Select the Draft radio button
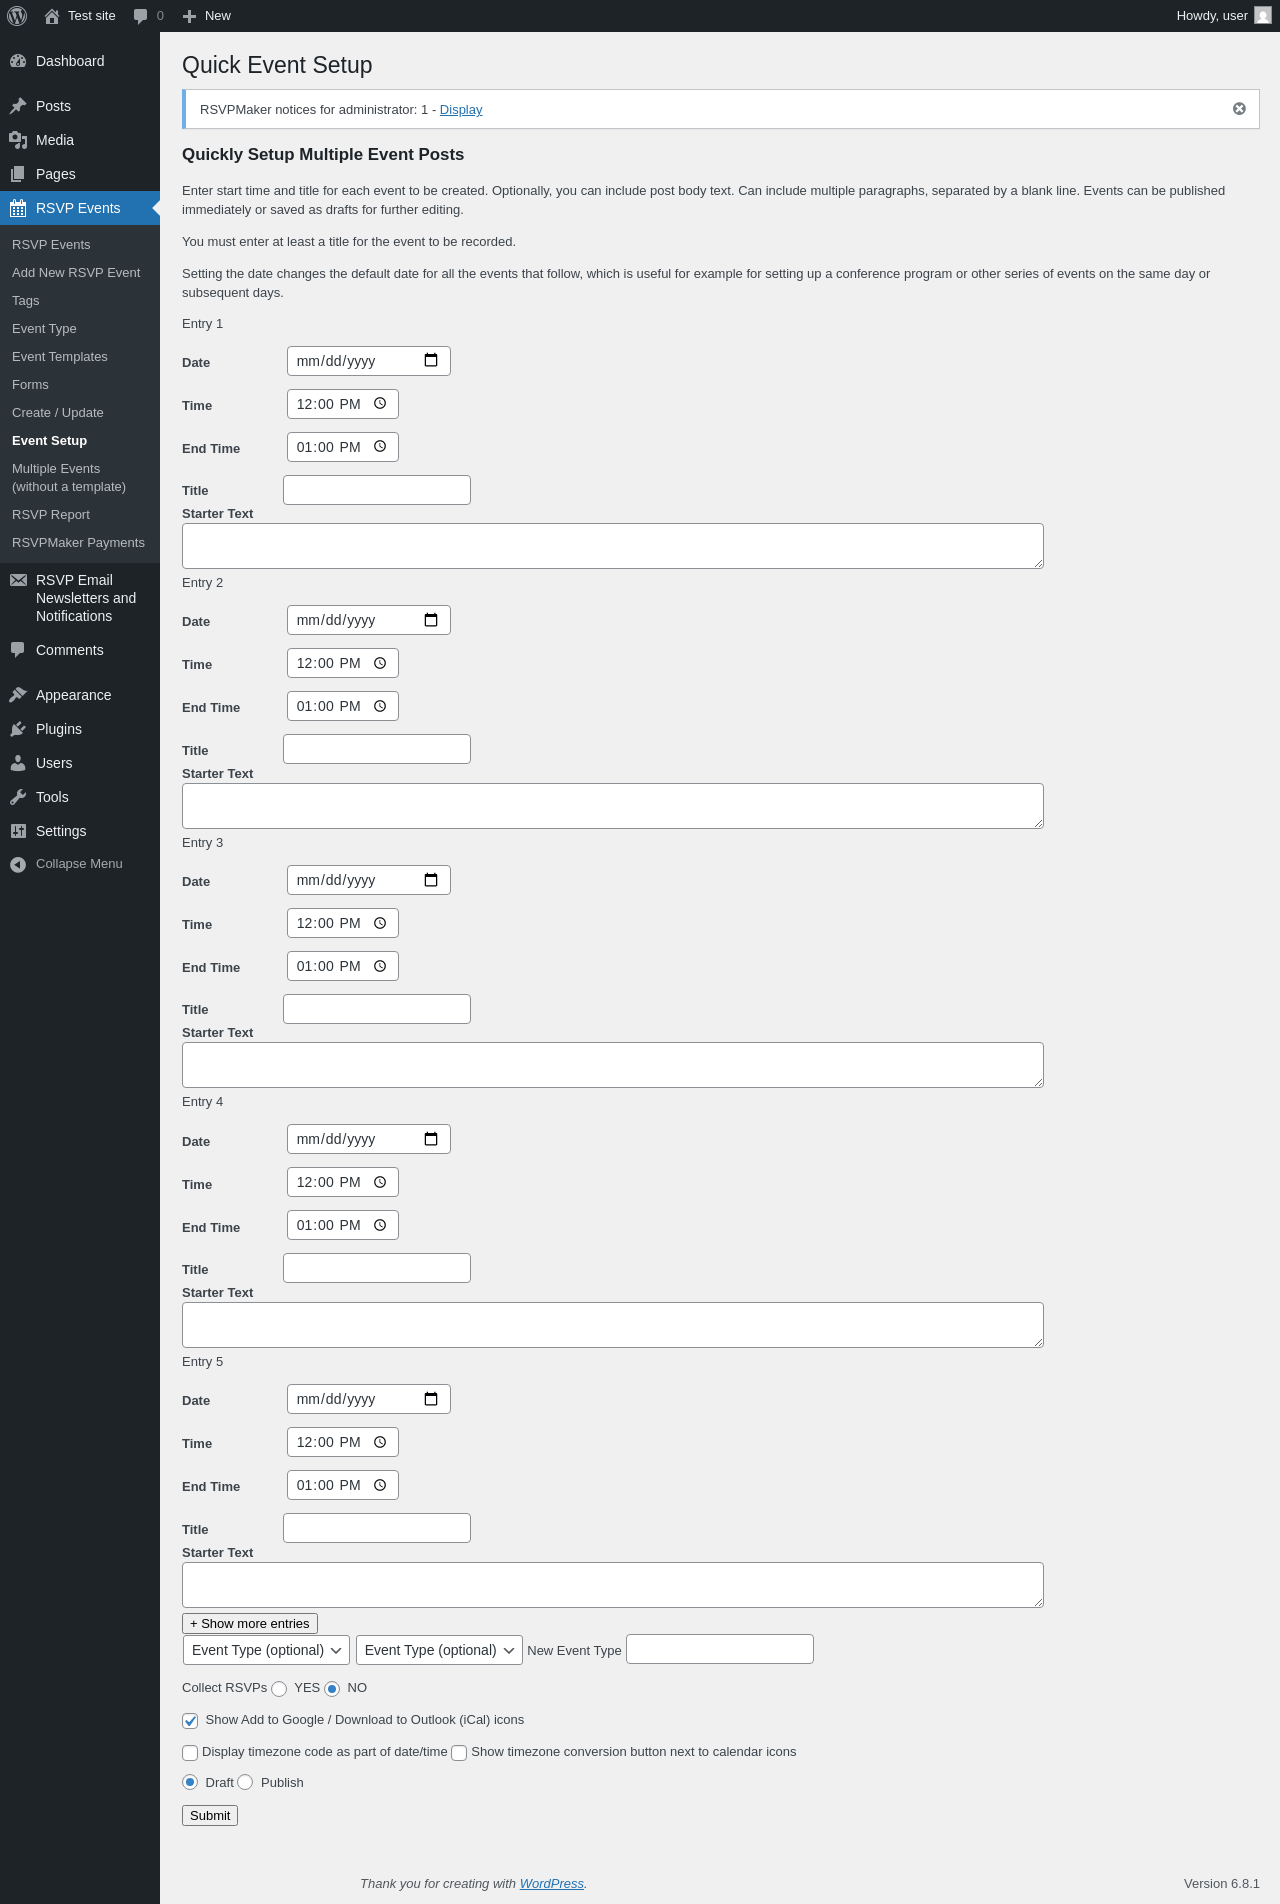Image resolution: width=1280 pixels, height=1904 pixels. pyautogui.click(x=190, y=1782)
